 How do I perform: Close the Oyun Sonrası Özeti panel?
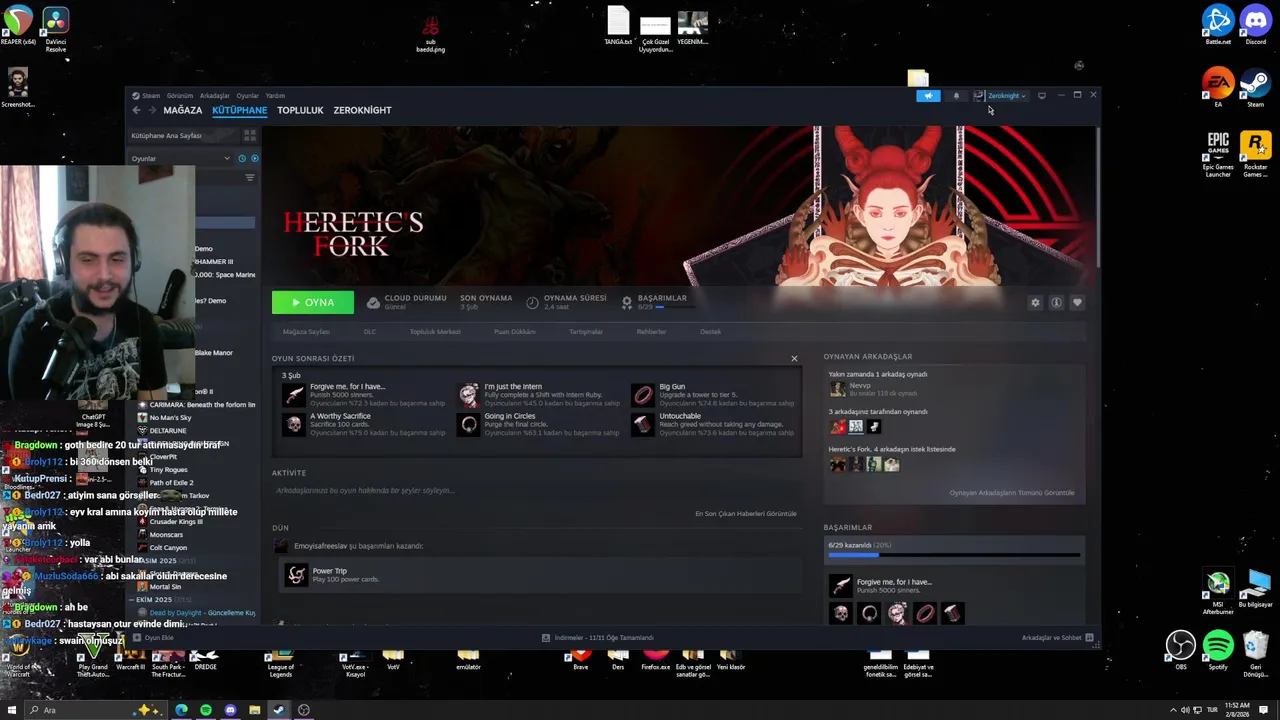click(794, 358)
